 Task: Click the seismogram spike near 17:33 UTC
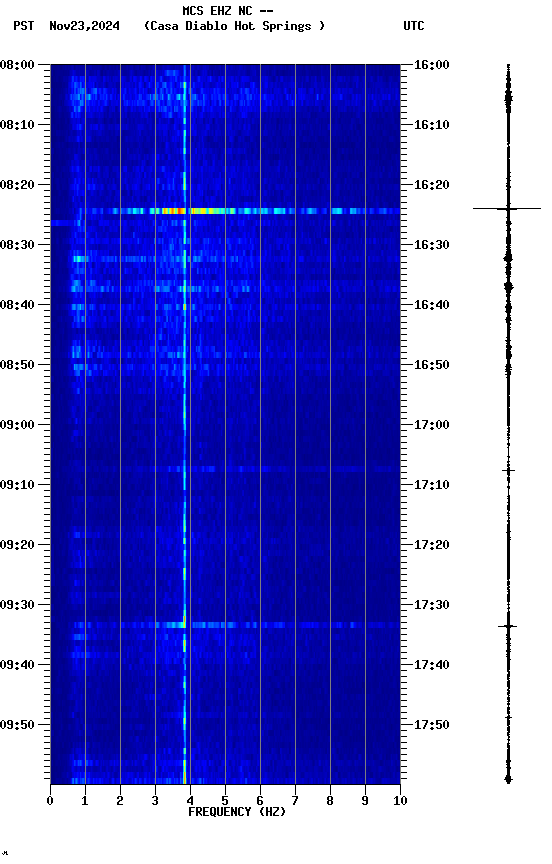(x=507, y=627)
